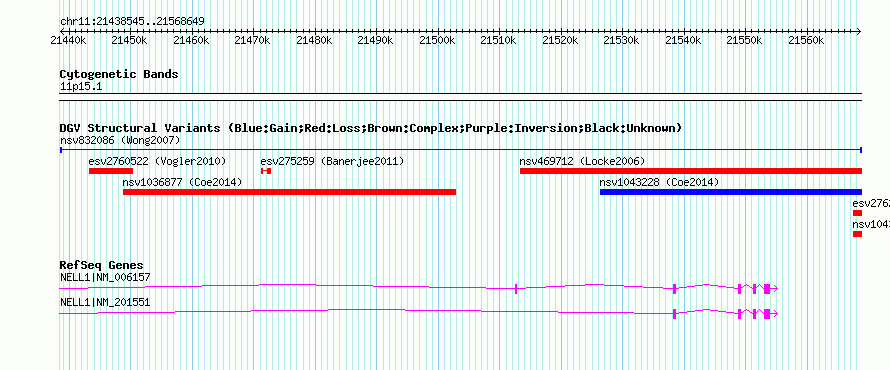Click the truncated nsv104 variant label

click(871, 224)
